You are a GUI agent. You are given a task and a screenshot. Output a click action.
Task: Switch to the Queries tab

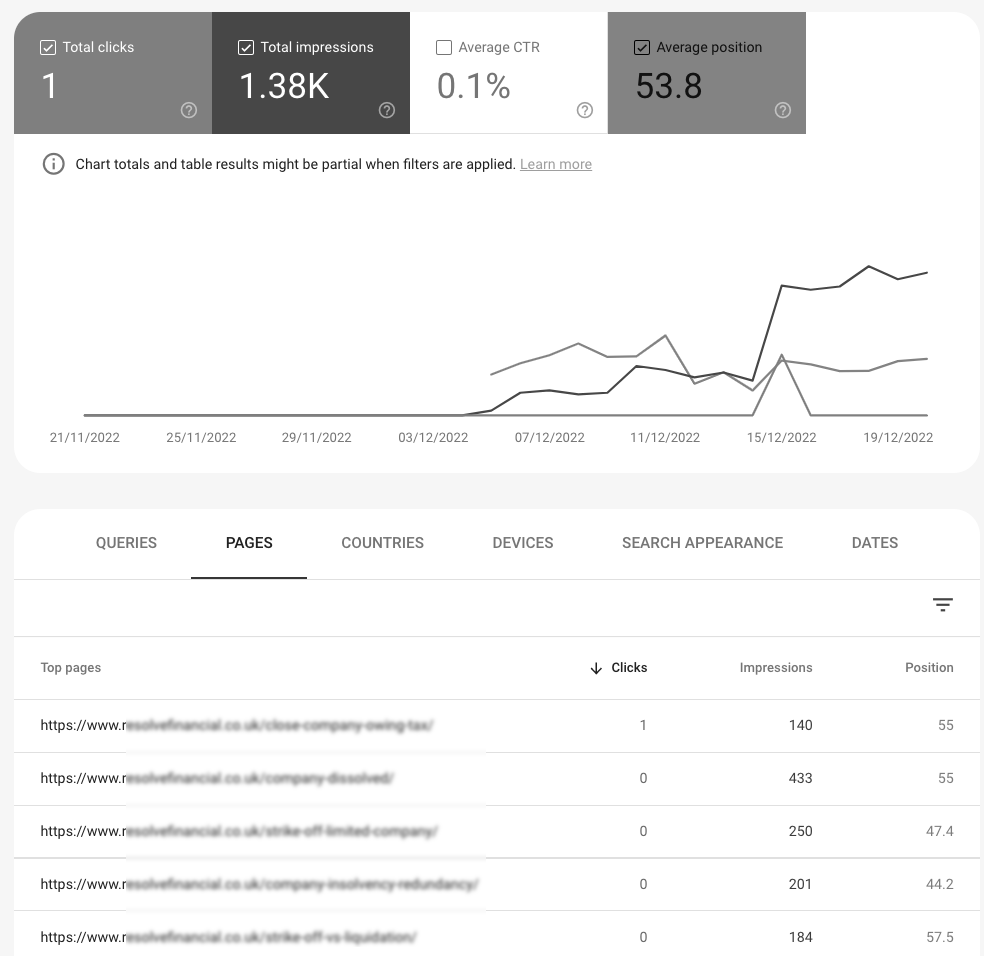pos(126,543)
